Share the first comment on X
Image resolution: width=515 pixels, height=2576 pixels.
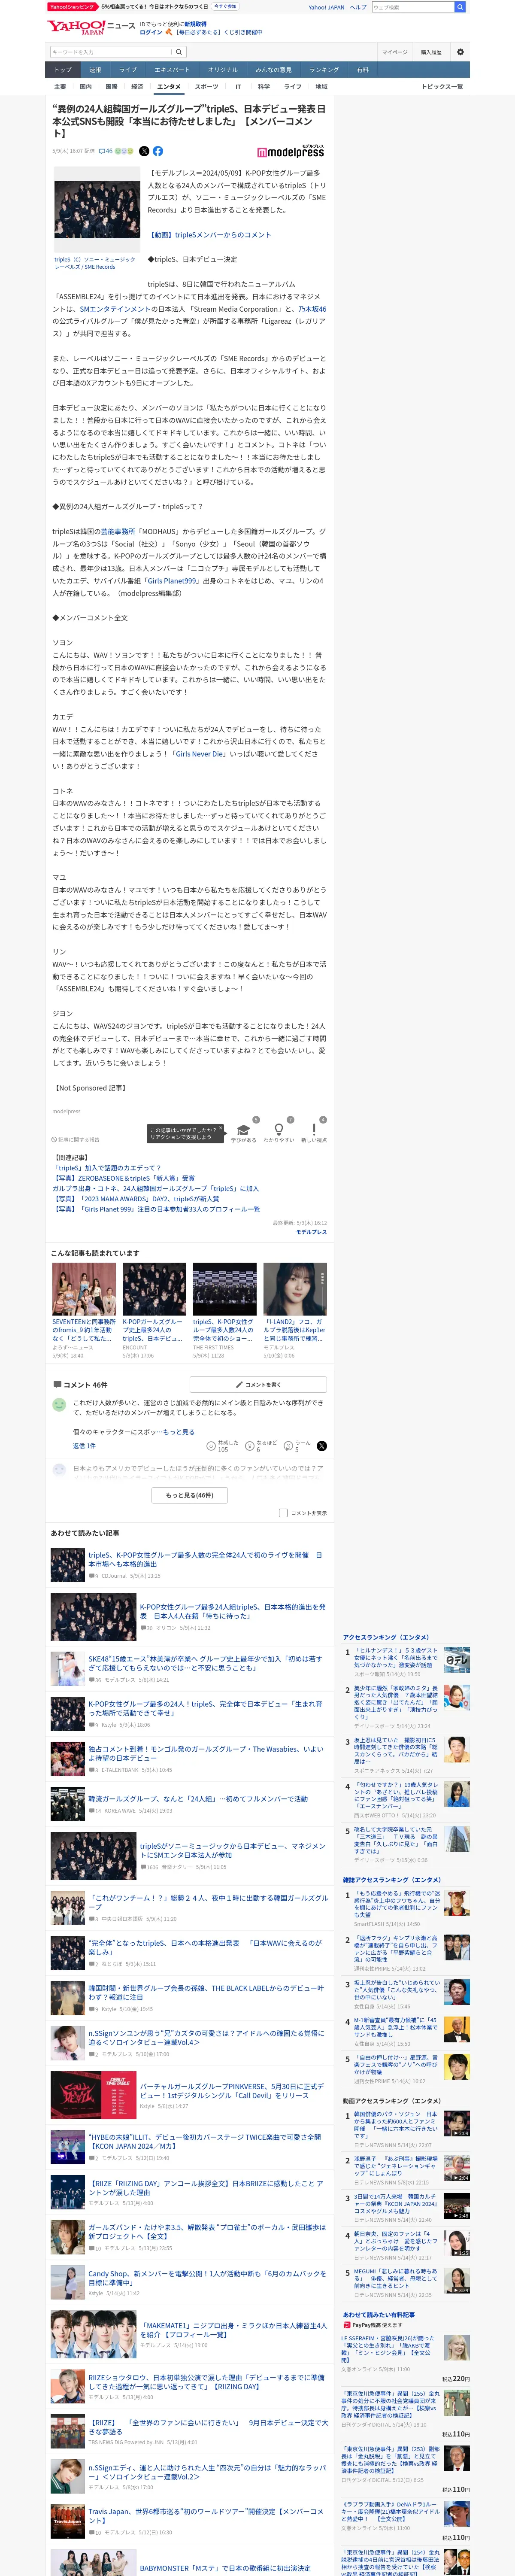point(321,1446)
